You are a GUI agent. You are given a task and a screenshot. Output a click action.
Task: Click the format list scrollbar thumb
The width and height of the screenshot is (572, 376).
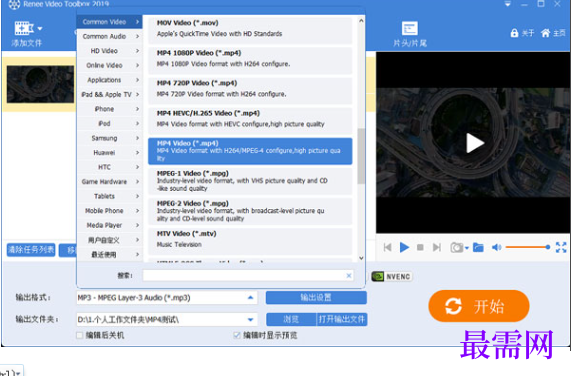point(361,156)
